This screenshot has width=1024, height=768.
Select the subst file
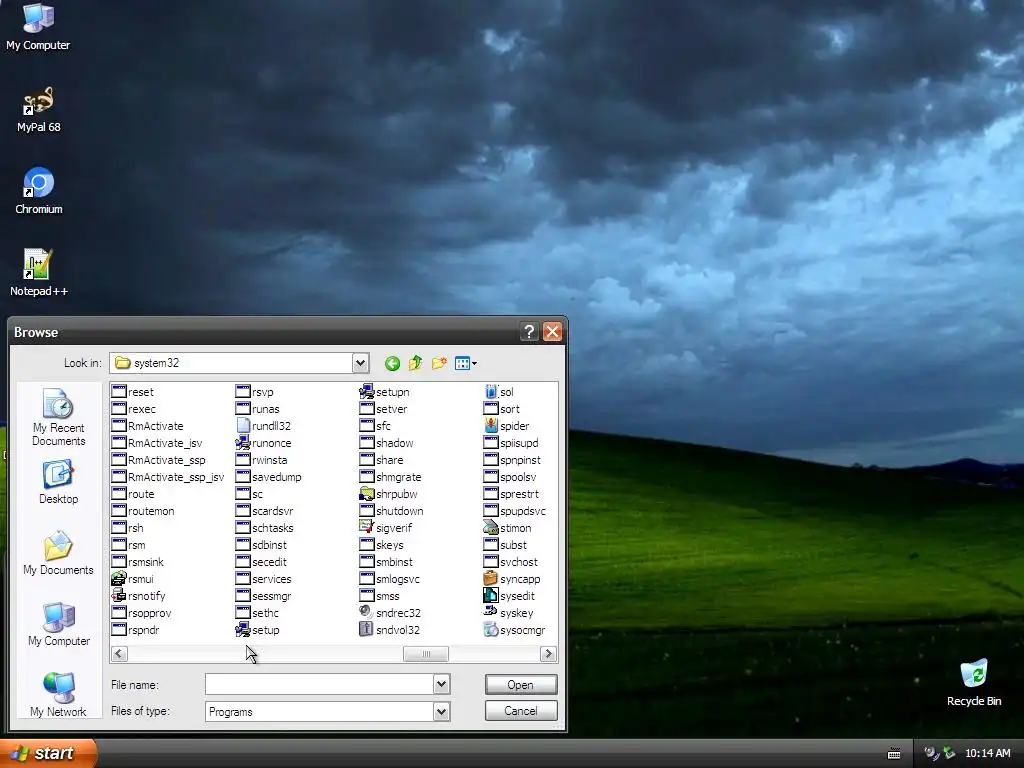(x=505, y=545)
